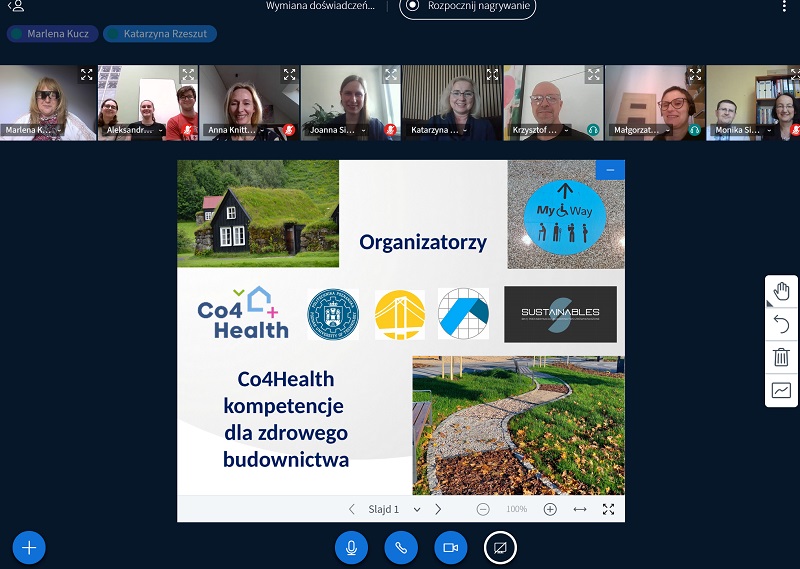
Task: Toggle screen sharing button
Action: tap(501, 548)
